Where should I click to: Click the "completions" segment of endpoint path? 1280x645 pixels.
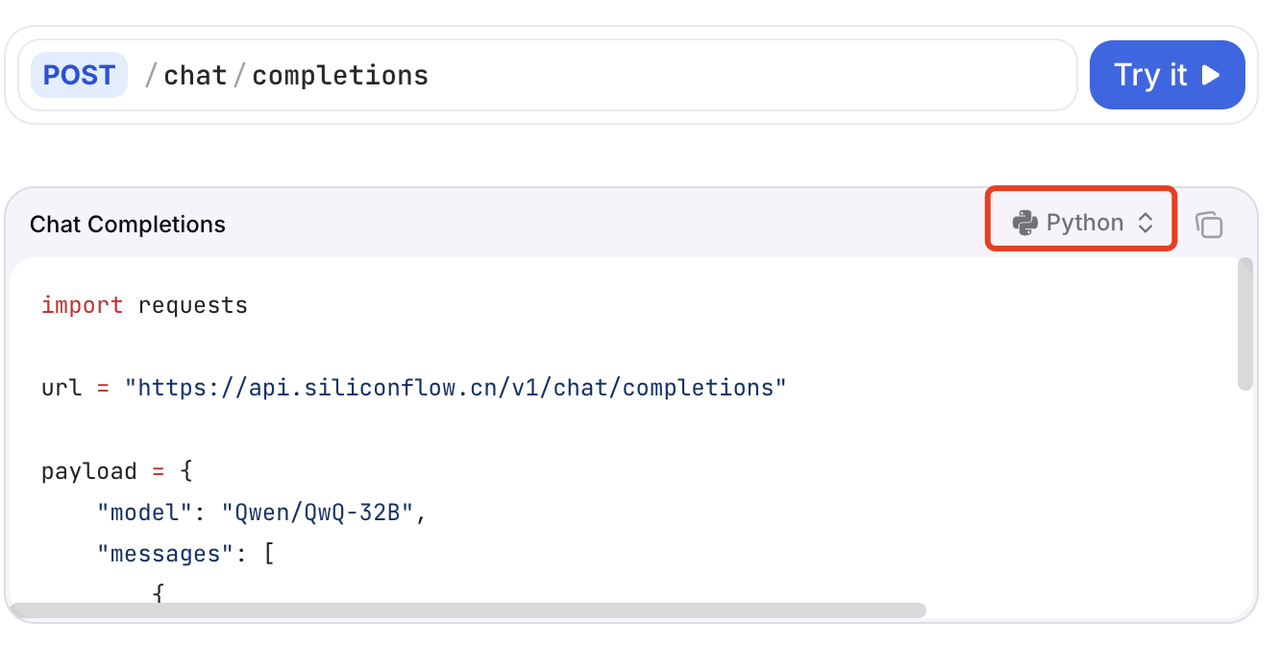click(340, 75)
